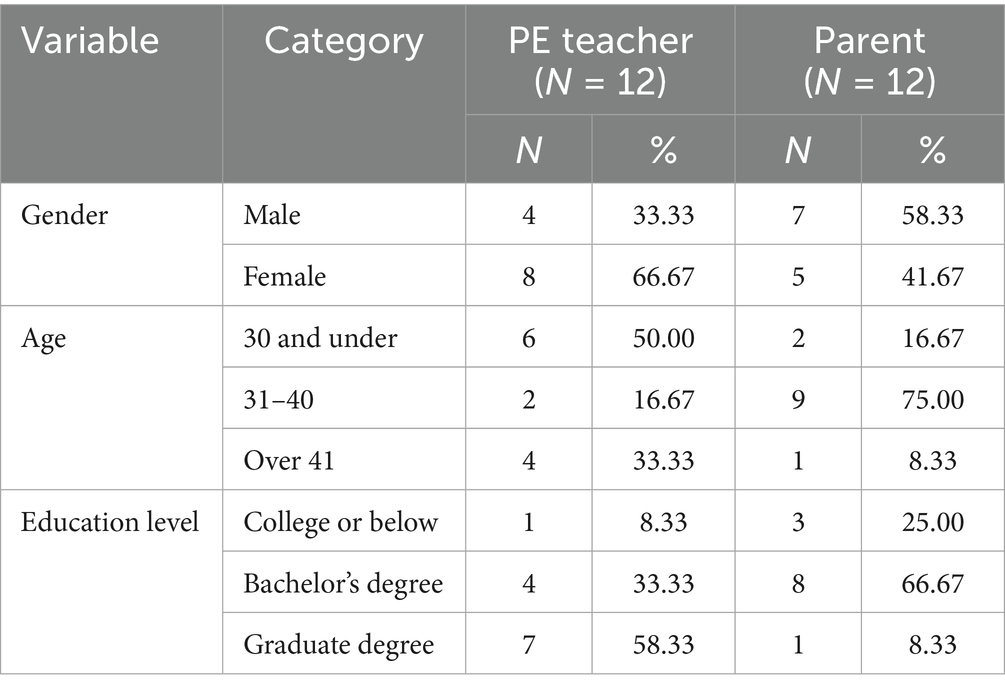Click the 30 and under category cell
This screenshot has width=1005, height=692.
(320, 338)
